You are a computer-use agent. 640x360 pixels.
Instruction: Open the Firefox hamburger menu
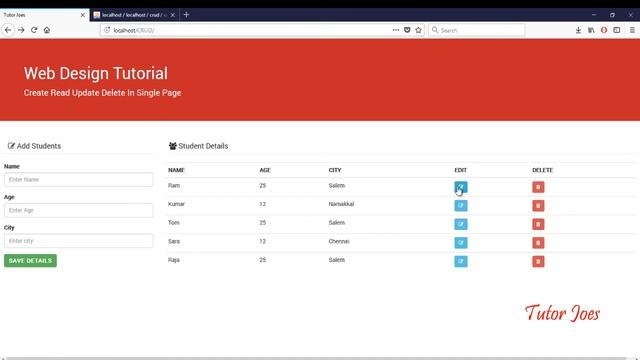pos(632,30)
